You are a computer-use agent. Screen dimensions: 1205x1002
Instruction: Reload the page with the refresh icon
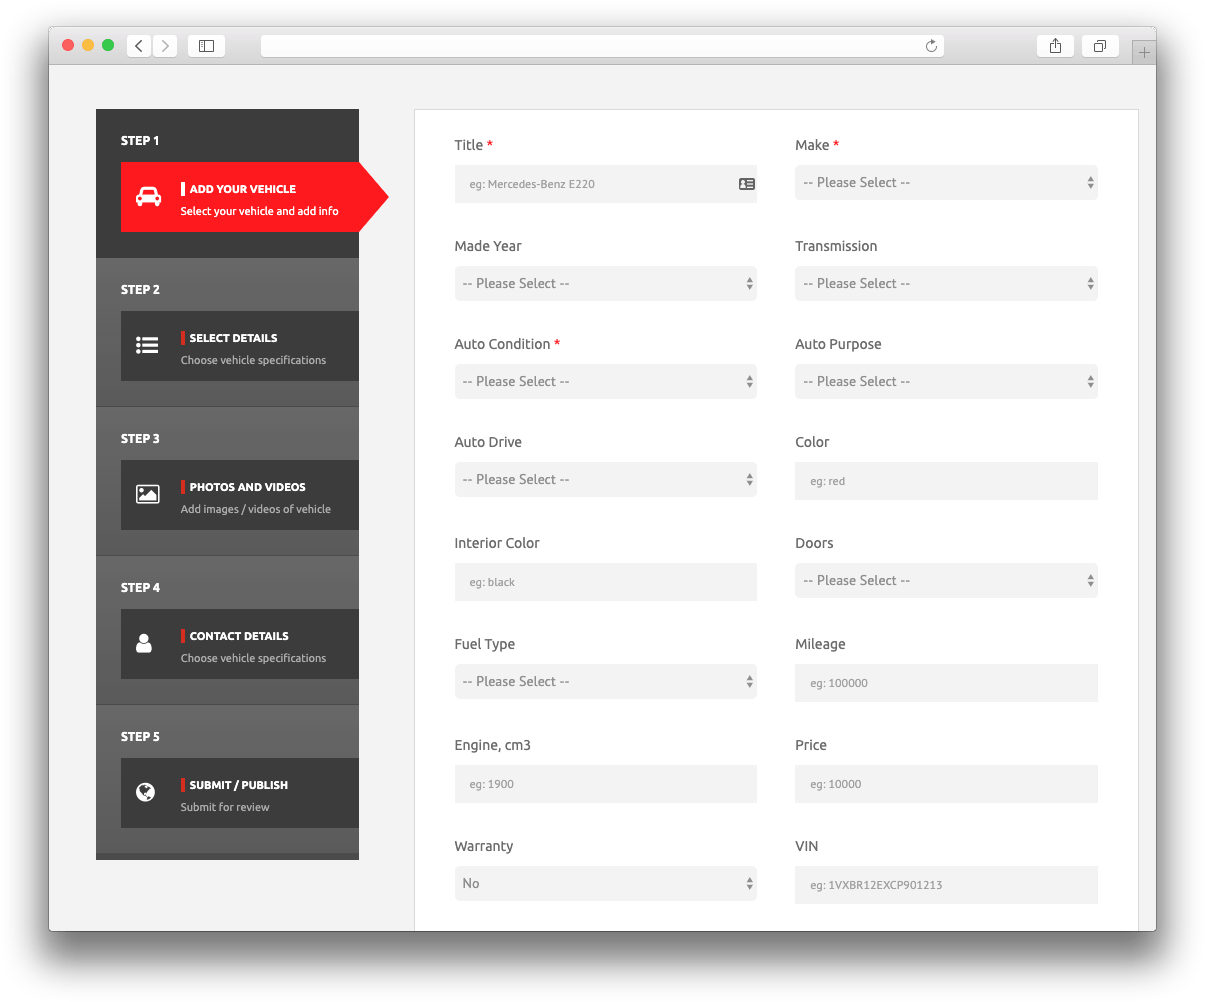[x=931, y=46]
